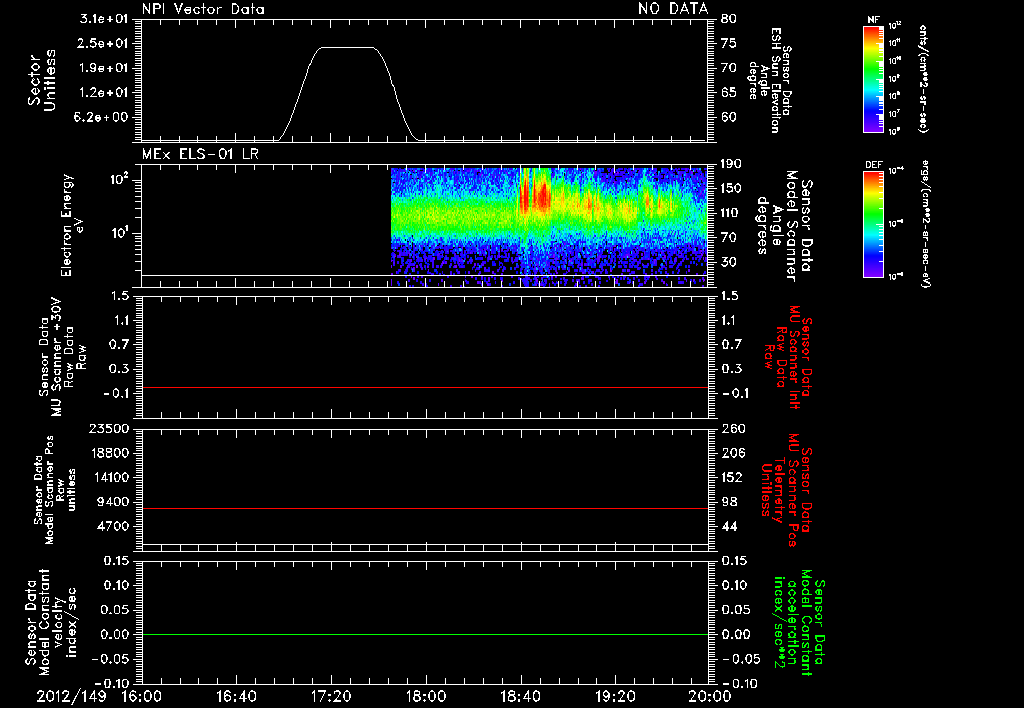The height and width of the screenshot is (708, 1024).
Task: Click the "MU Scanner +30V Raw Data" axis label
Action: coord(62,357)
